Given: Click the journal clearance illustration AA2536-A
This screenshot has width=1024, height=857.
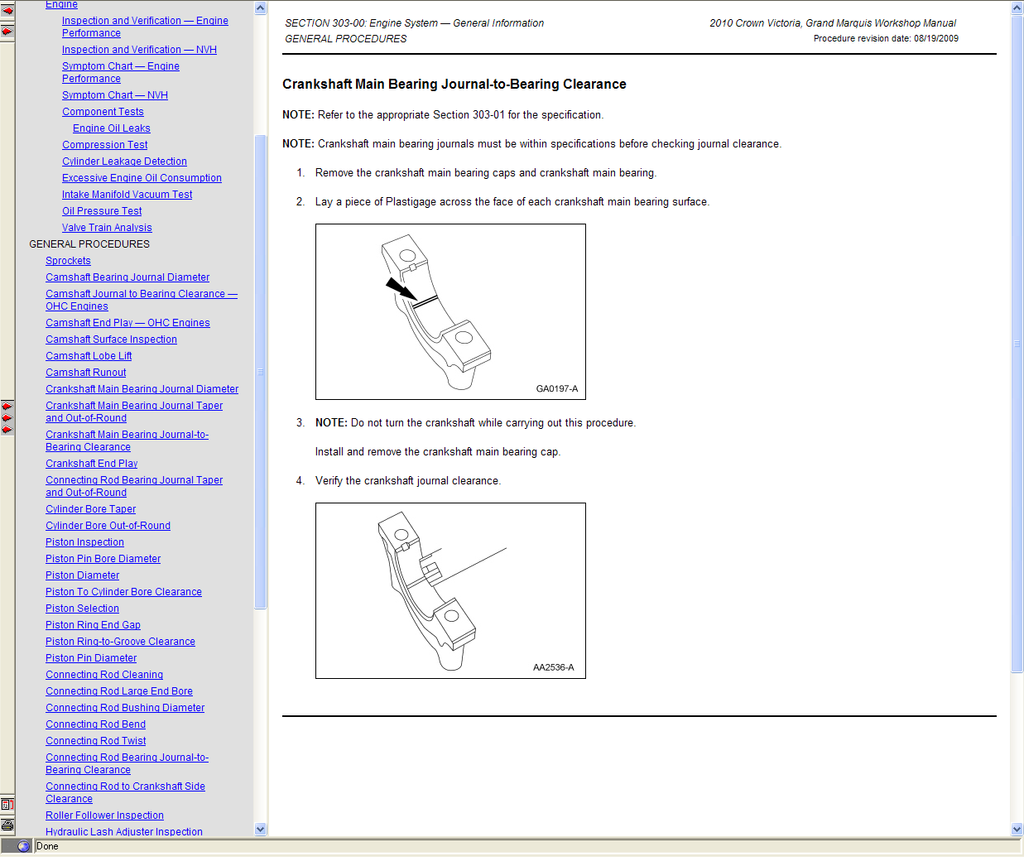Looking at the screenshot, I should (x=450, y=590).
